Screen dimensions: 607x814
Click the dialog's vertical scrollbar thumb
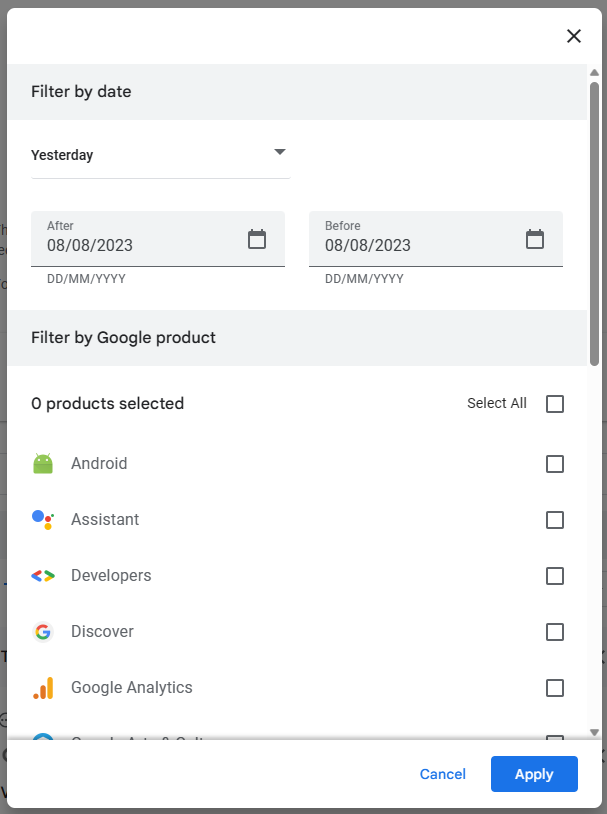click(595, 224)
